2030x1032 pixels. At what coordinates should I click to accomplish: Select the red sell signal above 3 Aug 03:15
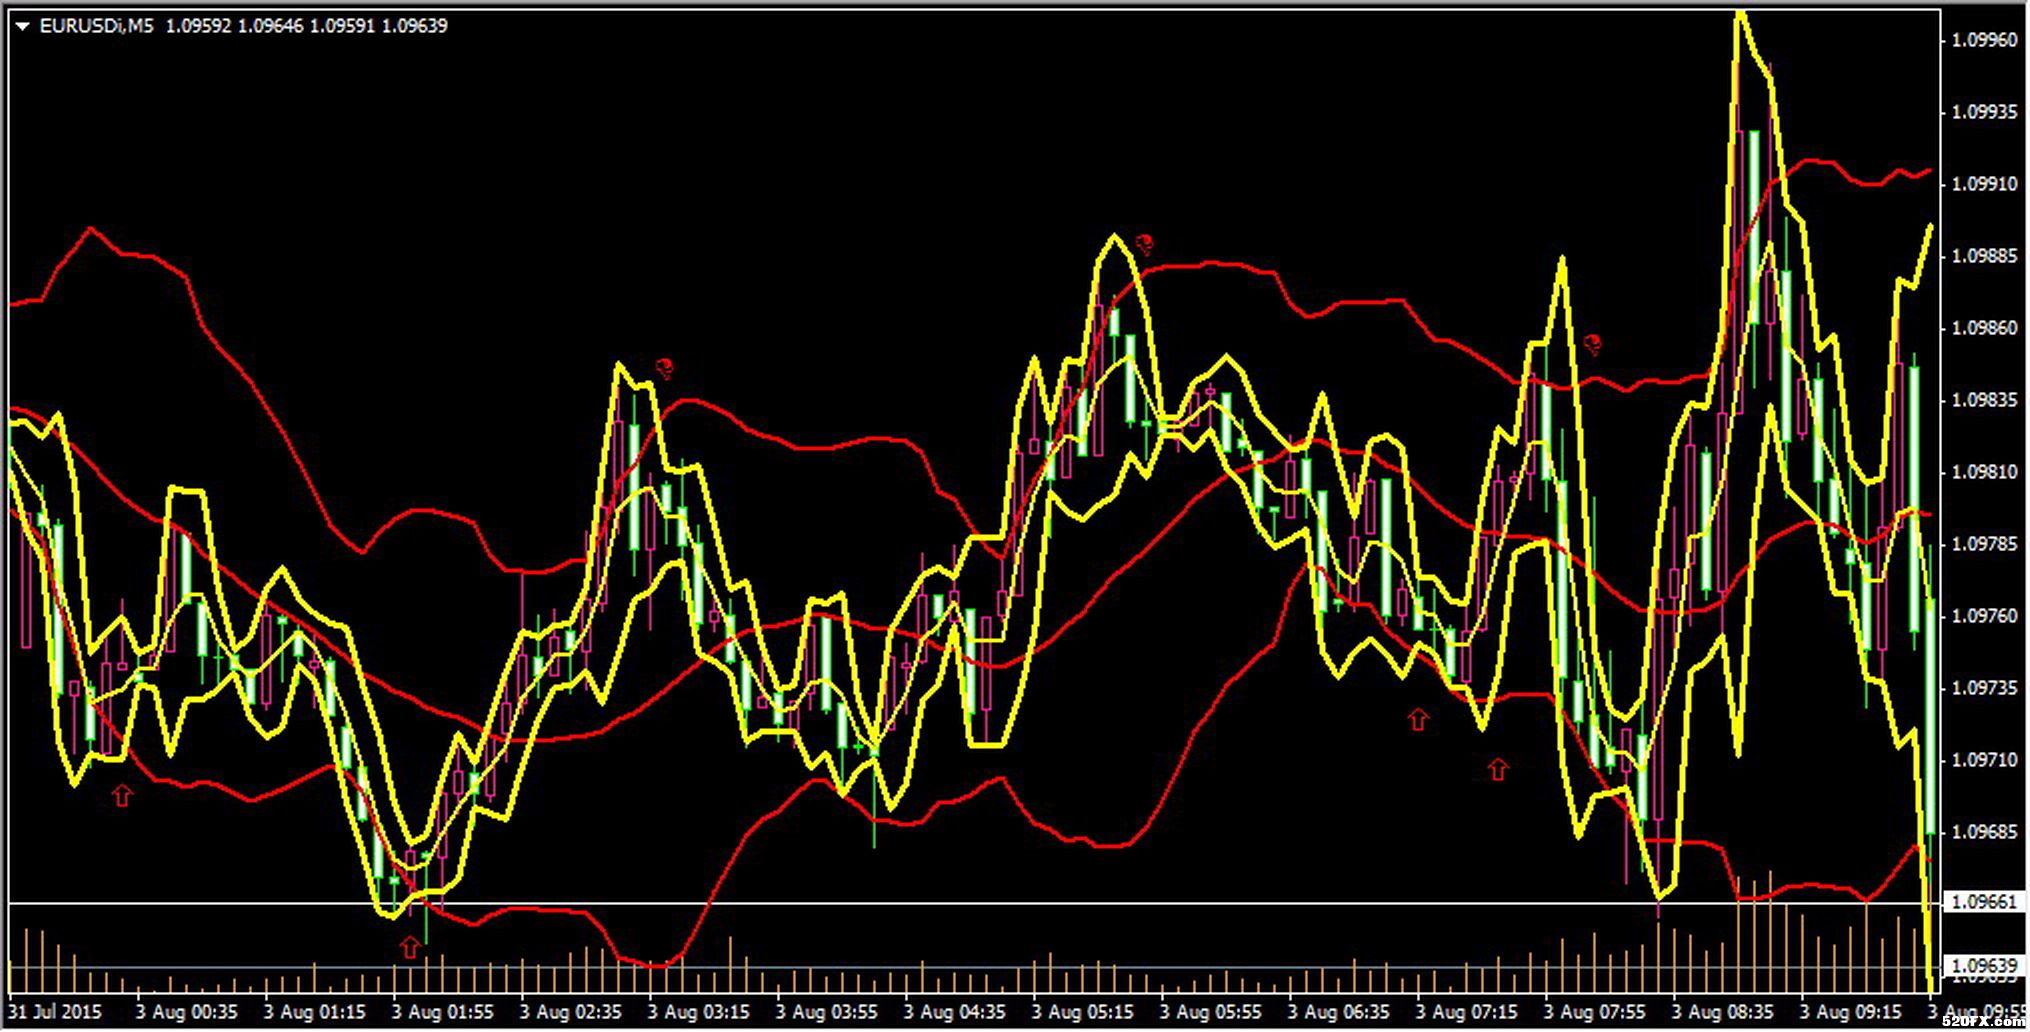click(x=664, y=368)
